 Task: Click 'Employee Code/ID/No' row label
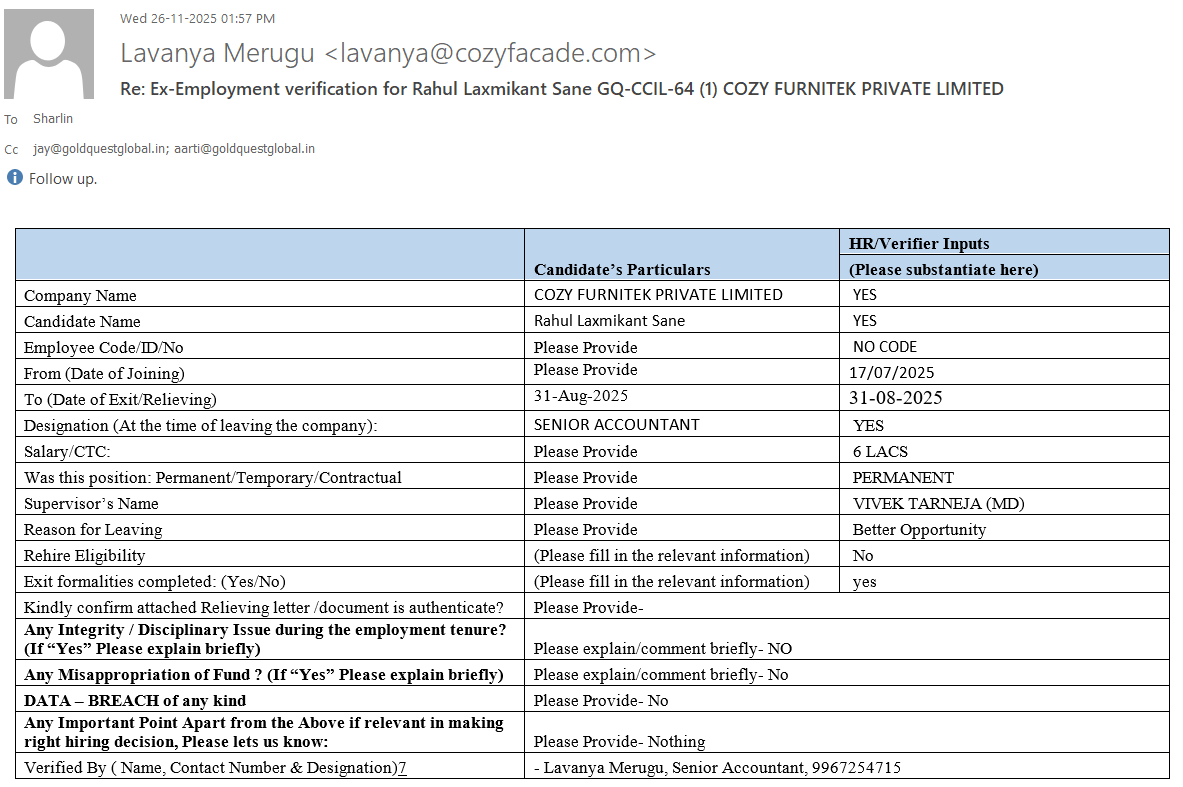point(103,347)
